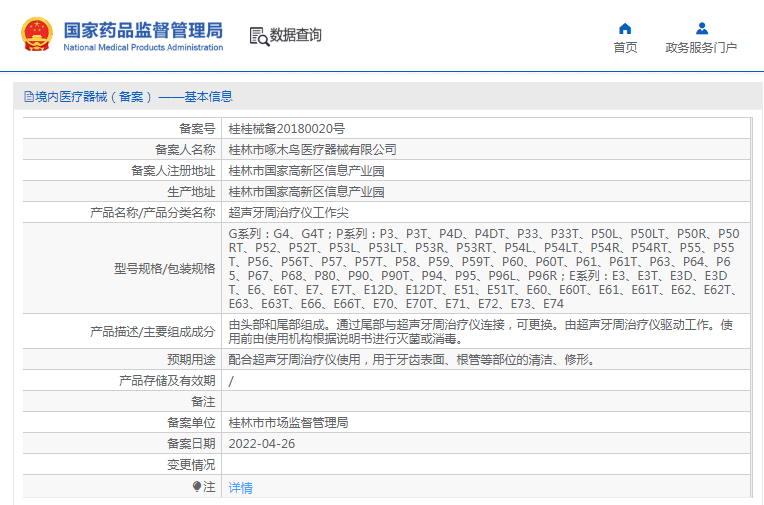Click 国家药品监督管理局 title text

pyautogui.click(x=143, y=30)
